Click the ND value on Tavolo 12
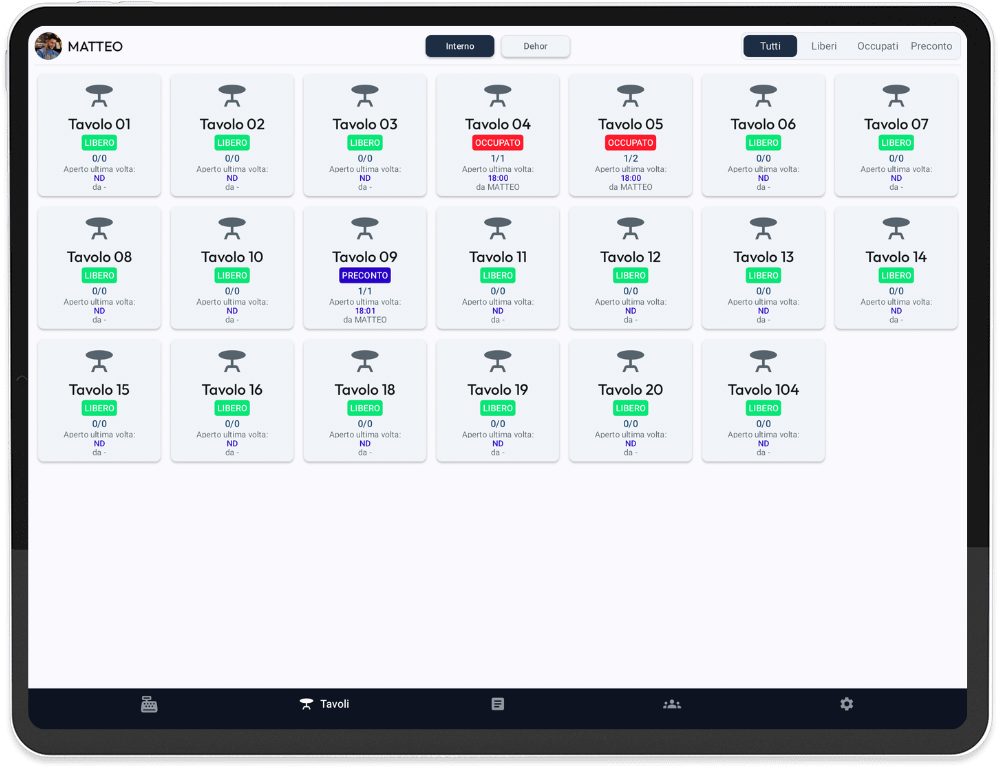The width and height of the screenshot is (1000, 770). (x=630, y=311)
